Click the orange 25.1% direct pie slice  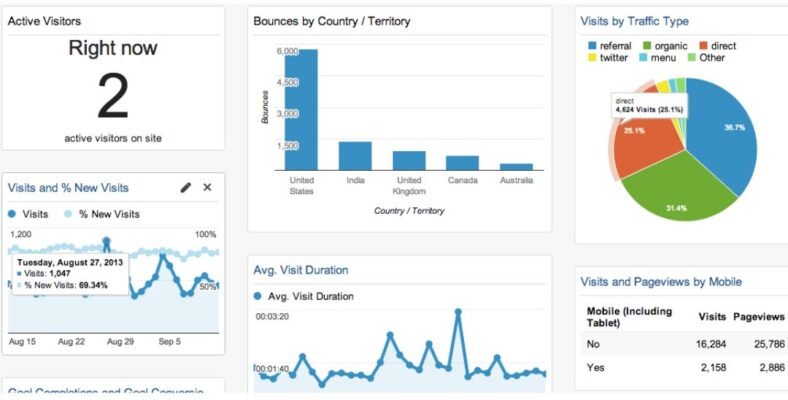coord(648,146)
